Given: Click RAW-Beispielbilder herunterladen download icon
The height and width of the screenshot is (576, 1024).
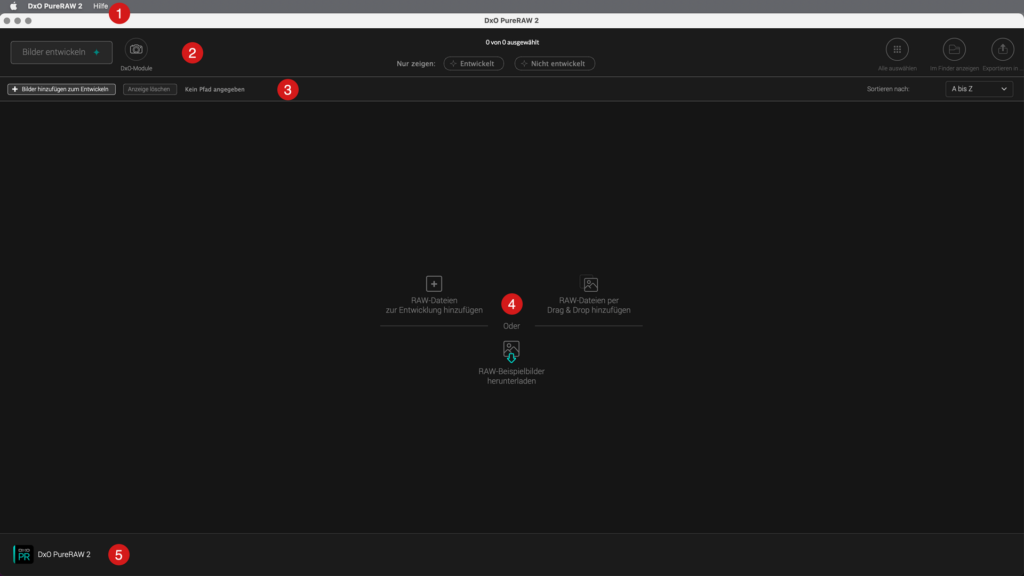Looking at the screenshot, I should coord(511,351).
